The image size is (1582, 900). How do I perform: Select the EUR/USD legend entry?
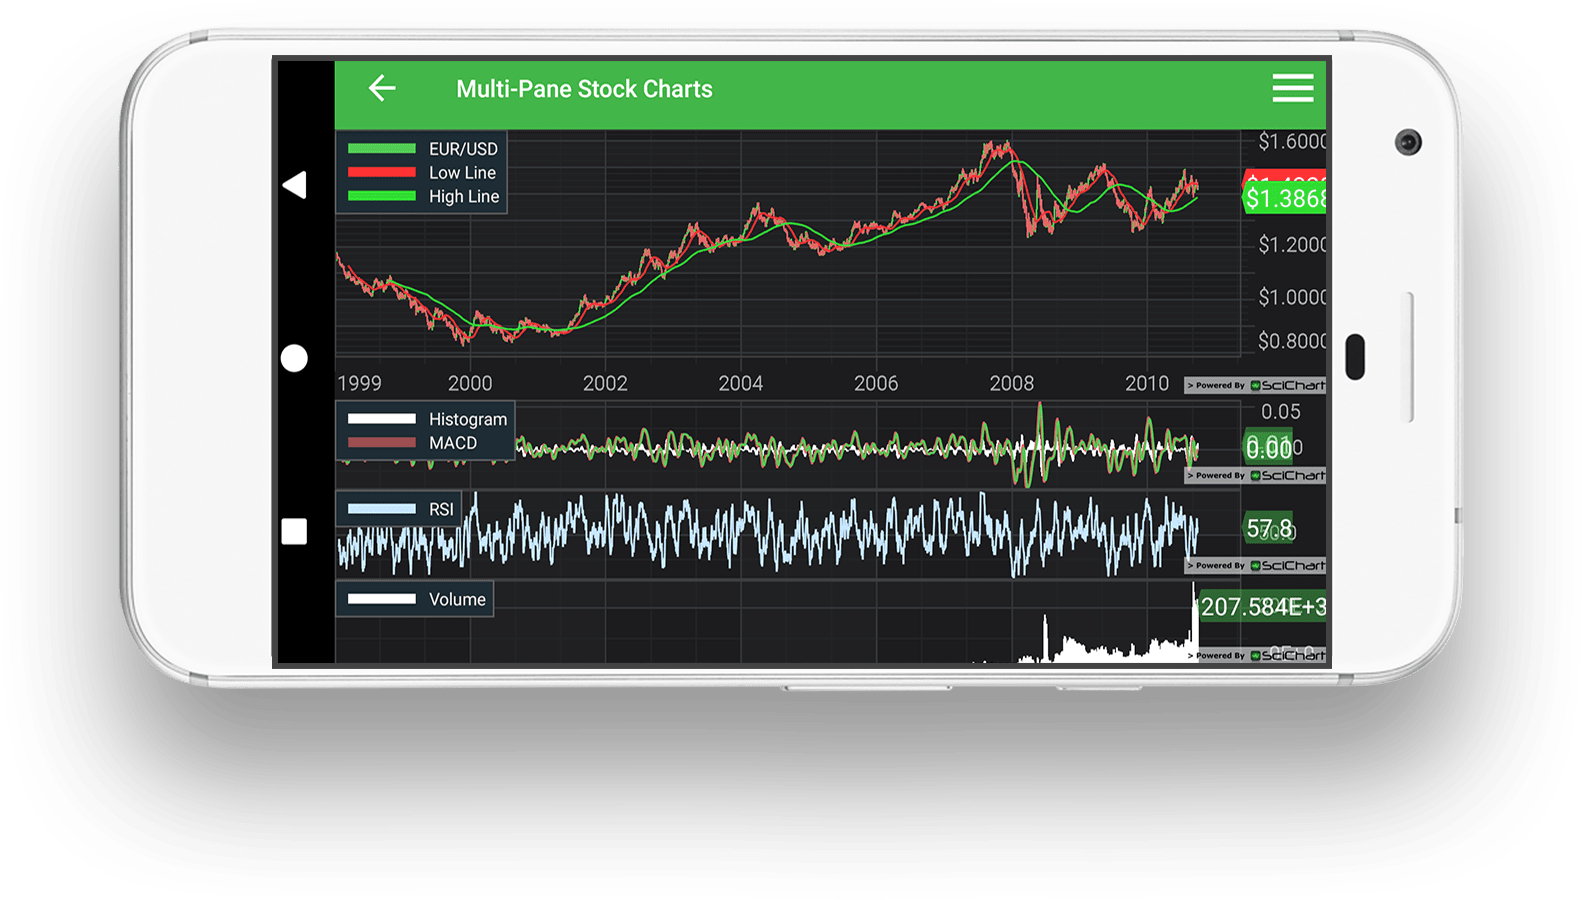point(422,149)
